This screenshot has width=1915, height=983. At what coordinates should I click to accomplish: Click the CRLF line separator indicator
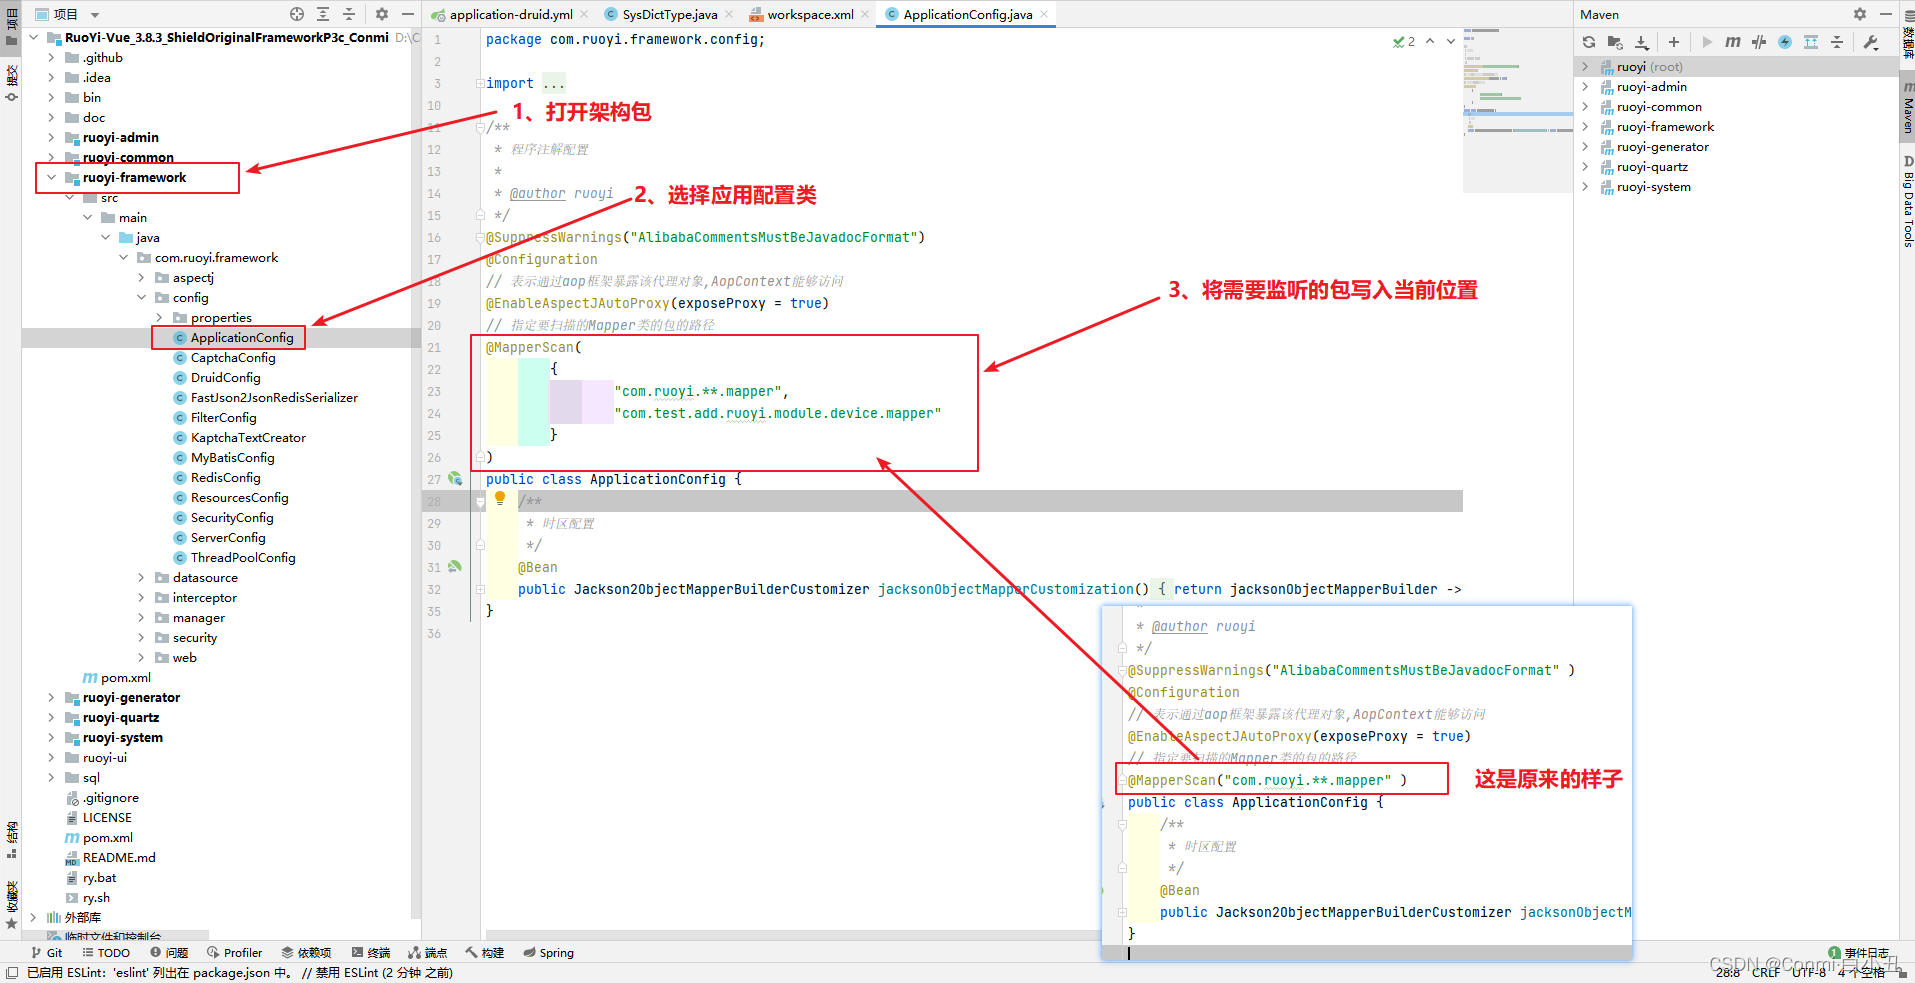coord(1765,972)
